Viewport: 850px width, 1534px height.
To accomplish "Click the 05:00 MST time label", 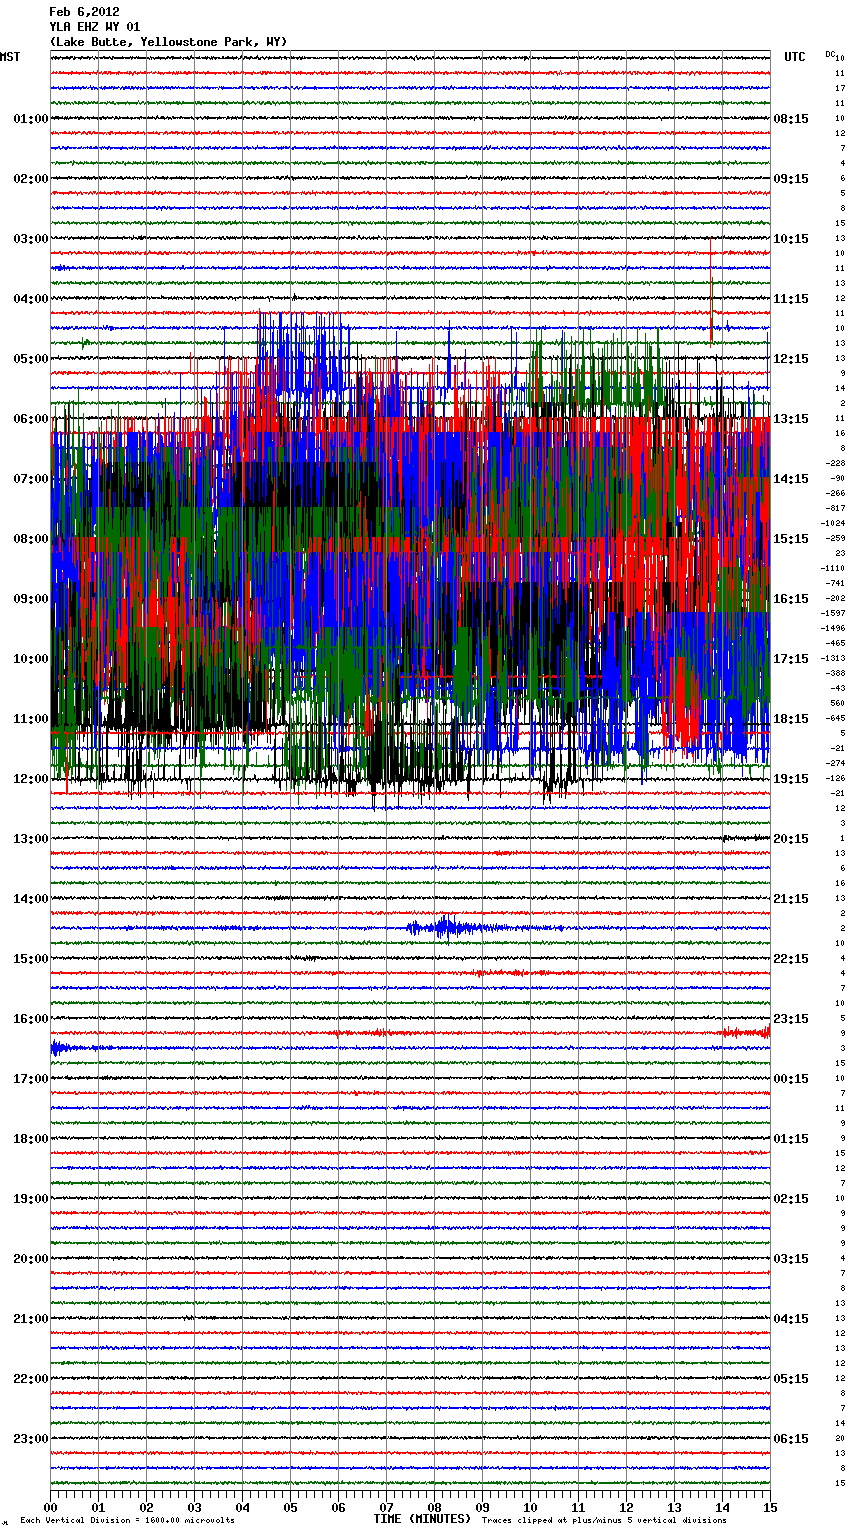I will pos(31,359).
